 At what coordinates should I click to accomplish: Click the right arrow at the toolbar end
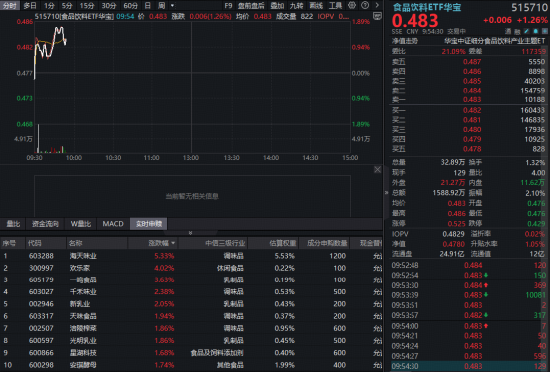377,5
